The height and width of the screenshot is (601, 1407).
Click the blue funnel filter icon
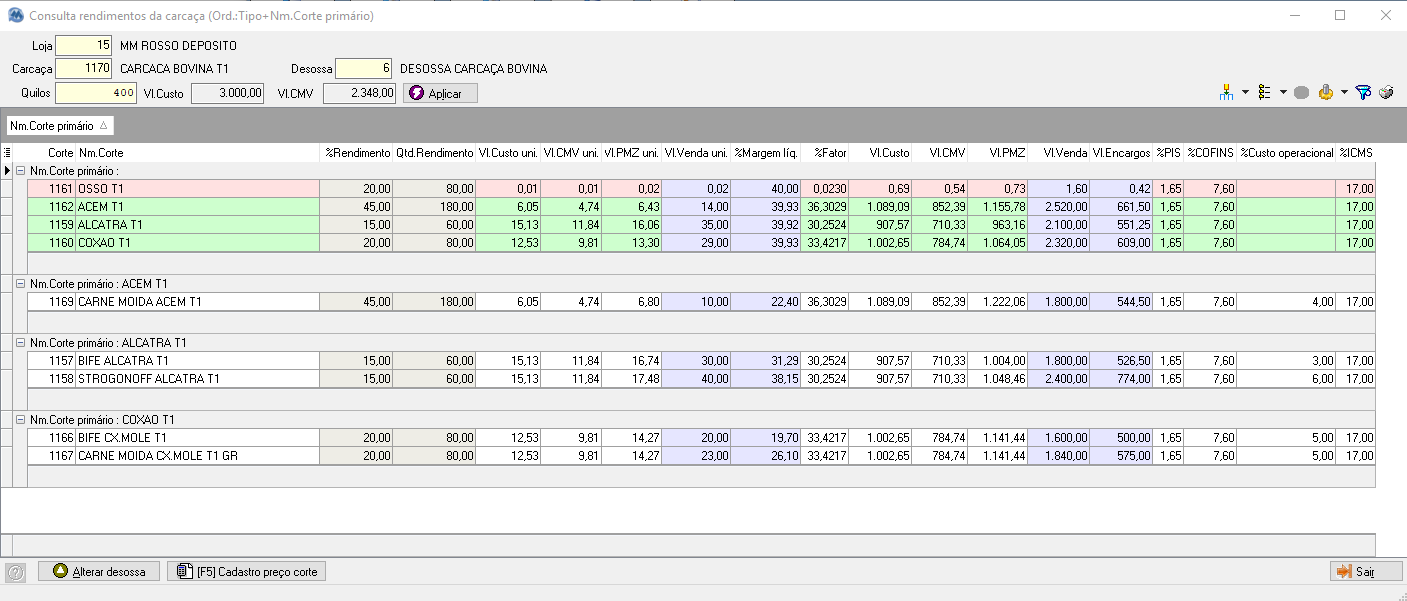[1362, 92]
